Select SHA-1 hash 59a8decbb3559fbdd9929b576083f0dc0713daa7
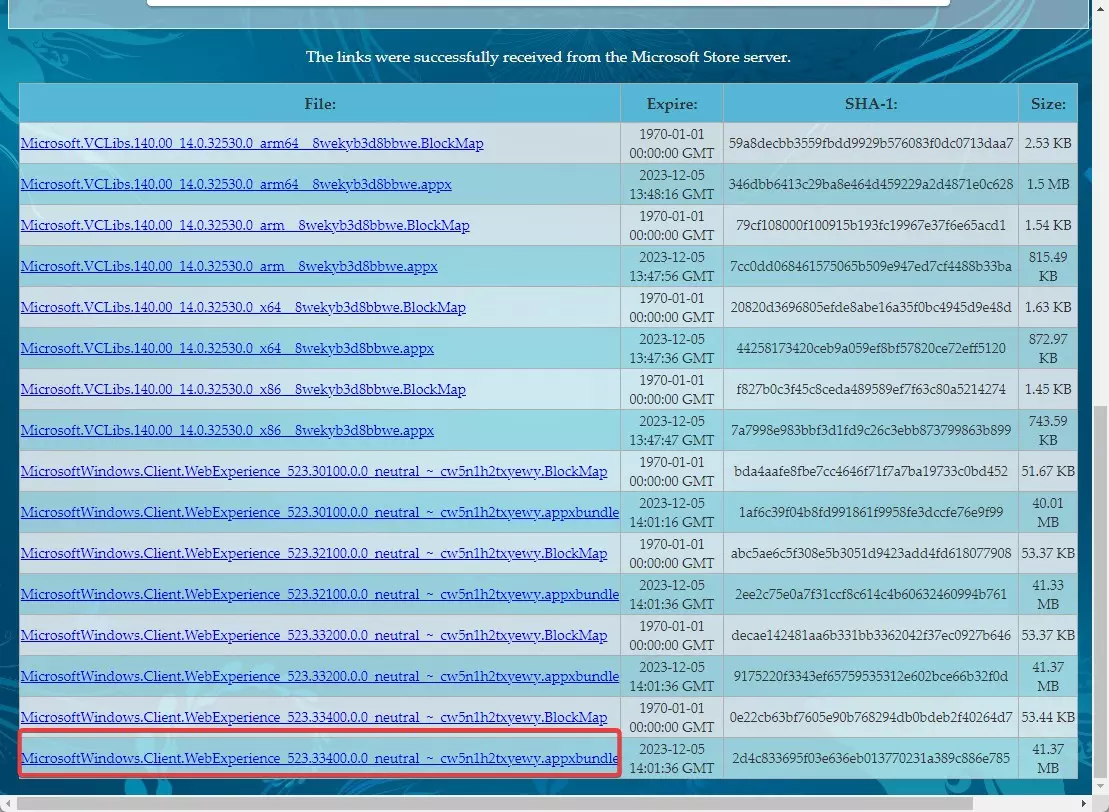Image resolution: width=1109 pixels, height=812 pixels. 871,143
